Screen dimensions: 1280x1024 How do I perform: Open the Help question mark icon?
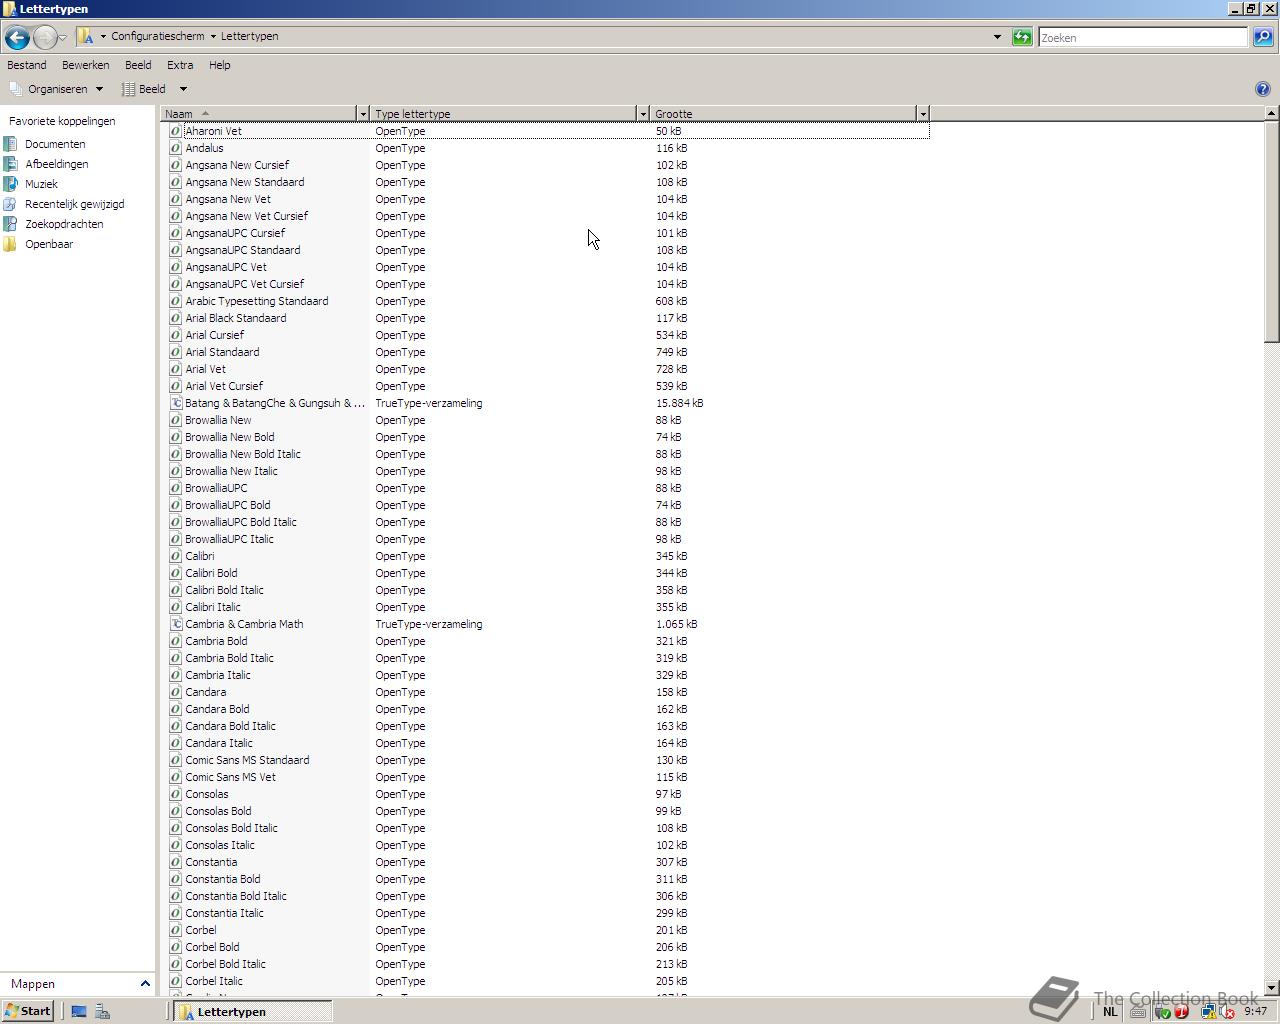(1262, 89)
